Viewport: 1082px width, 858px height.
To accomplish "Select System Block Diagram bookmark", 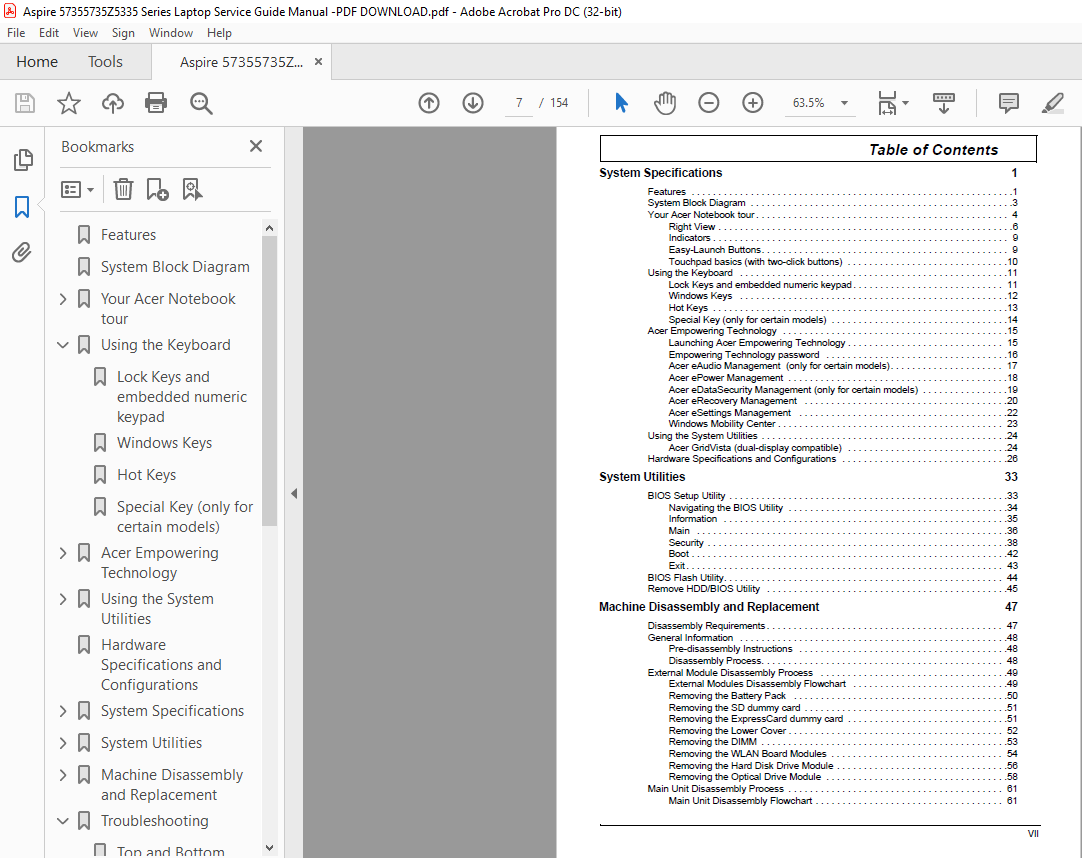I will [175, 266].
